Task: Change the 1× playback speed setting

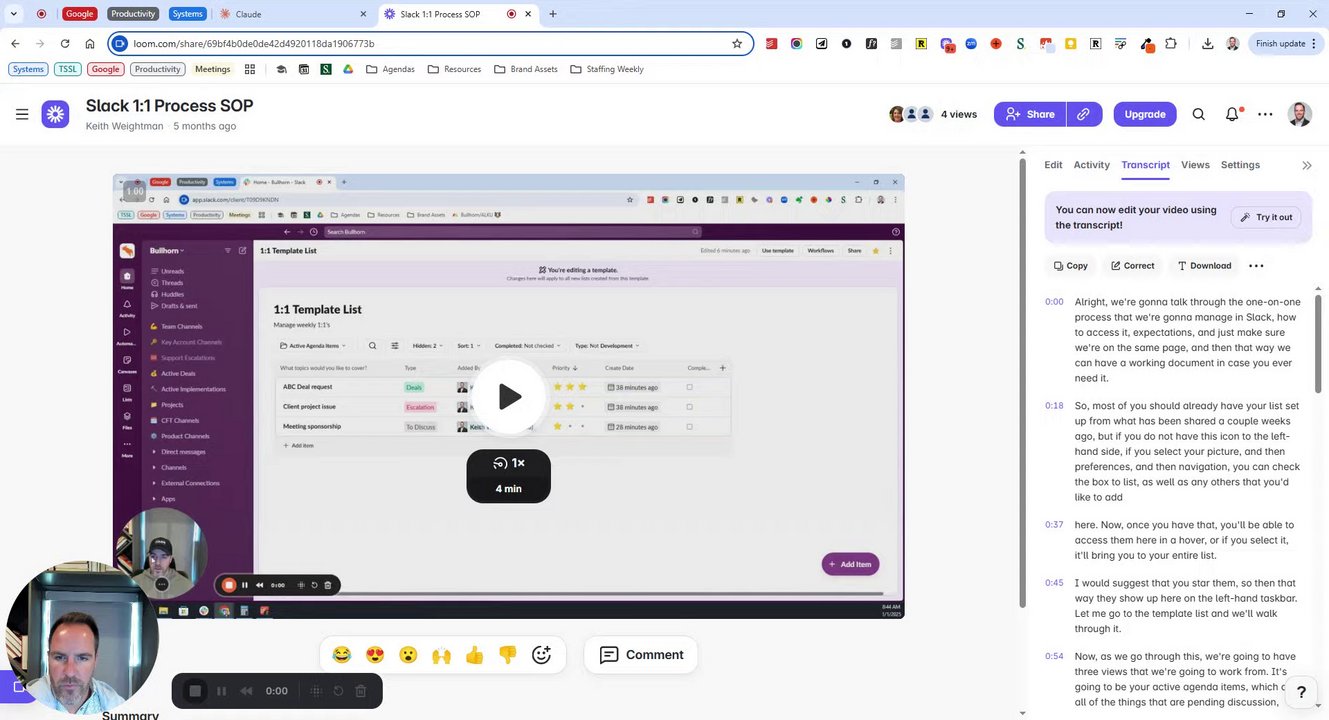Action: [x=509, y=464]
